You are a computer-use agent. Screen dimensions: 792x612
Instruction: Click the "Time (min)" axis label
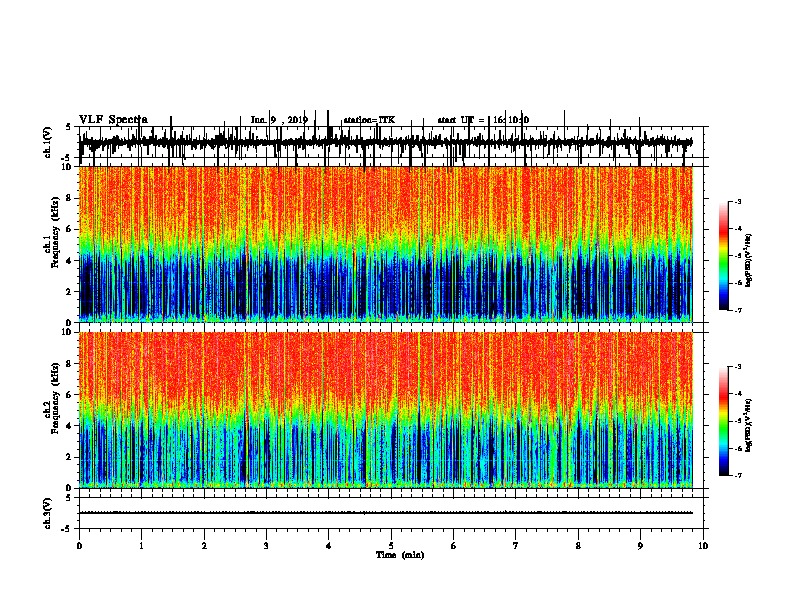coord(400,555)
